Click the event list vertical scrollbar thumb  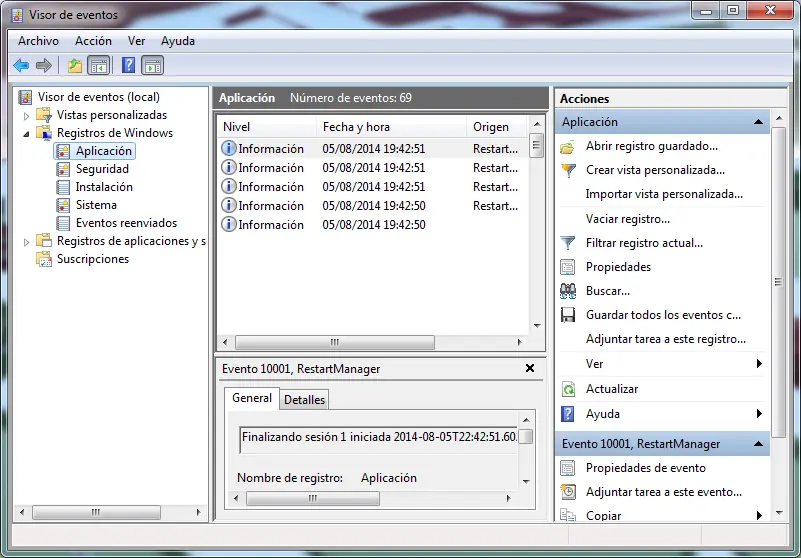click(x=536, y=145)
